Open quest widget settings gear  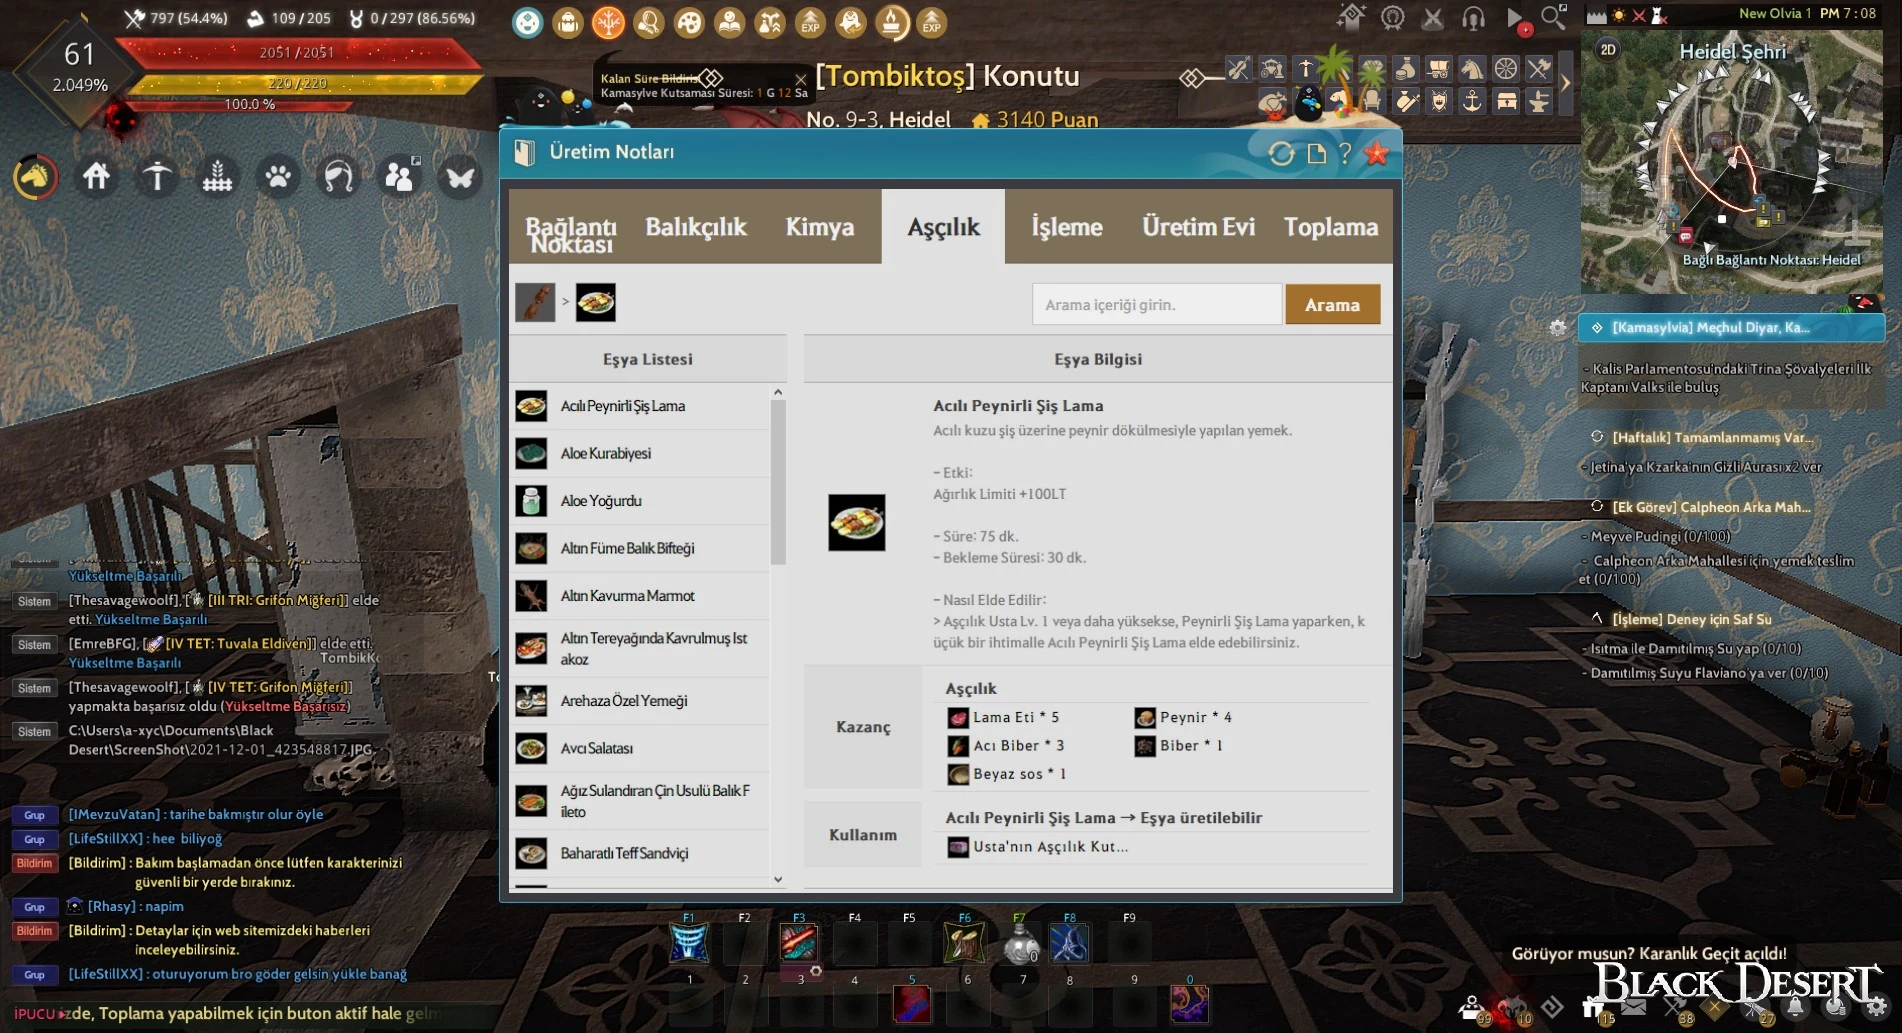point(1557,327)
